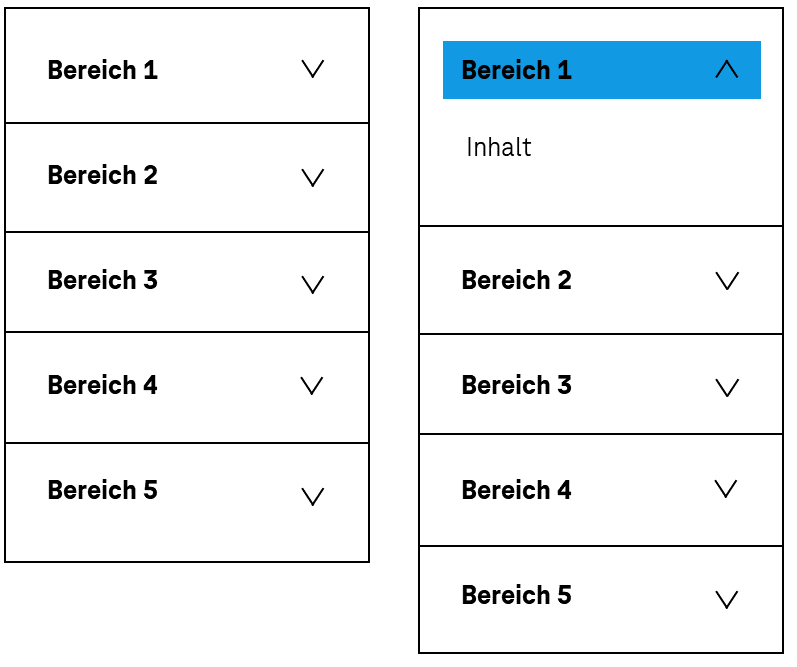This screenshot has width=797, height=667.
Task: Expand Bereich 5 chevron in left accordion
Action: point(313,497)
